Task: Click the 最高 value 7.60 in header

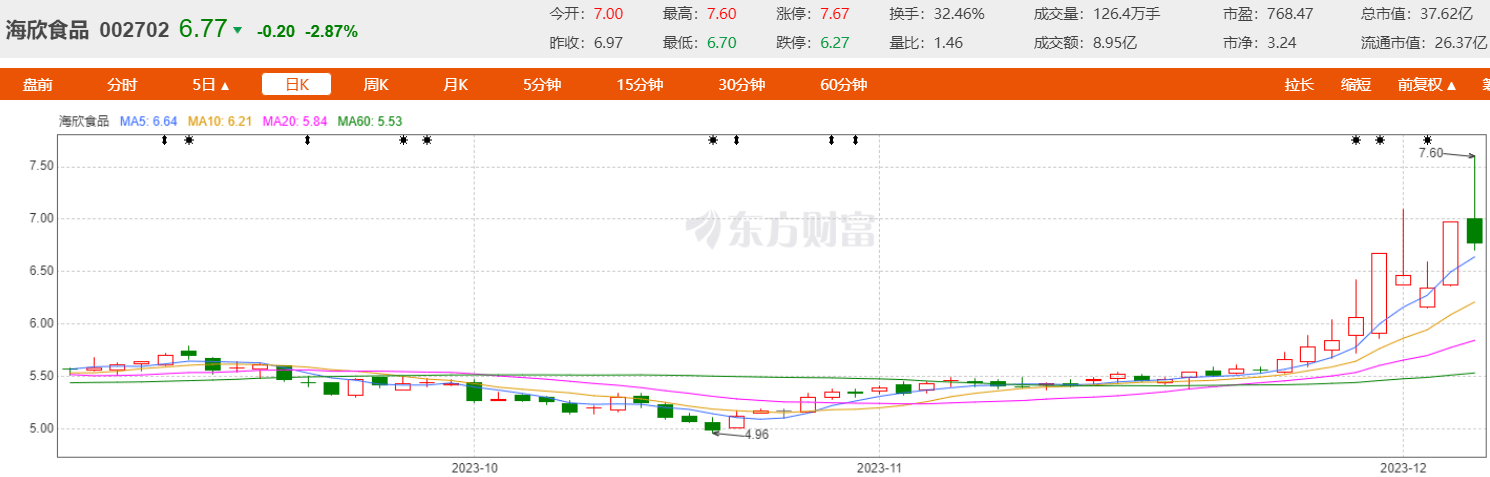Action: click(x=721, y=14)
